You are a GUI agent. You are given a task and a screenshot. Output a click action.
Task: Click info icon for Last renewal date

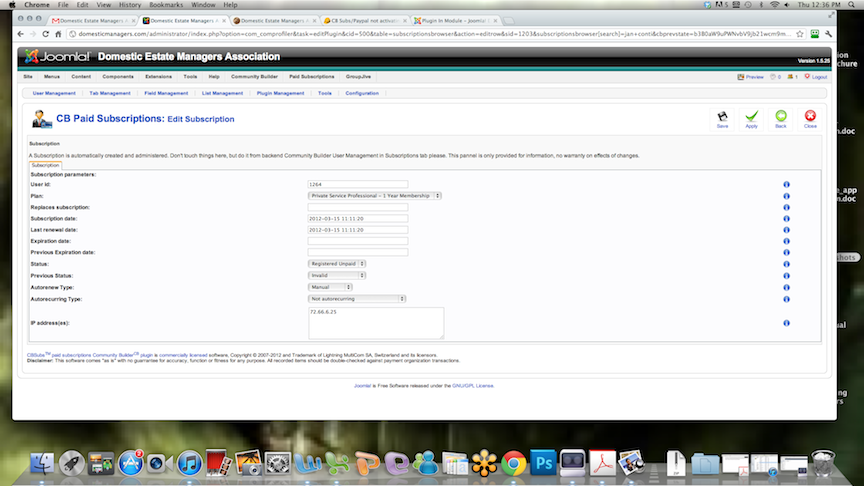coord(786,230)
